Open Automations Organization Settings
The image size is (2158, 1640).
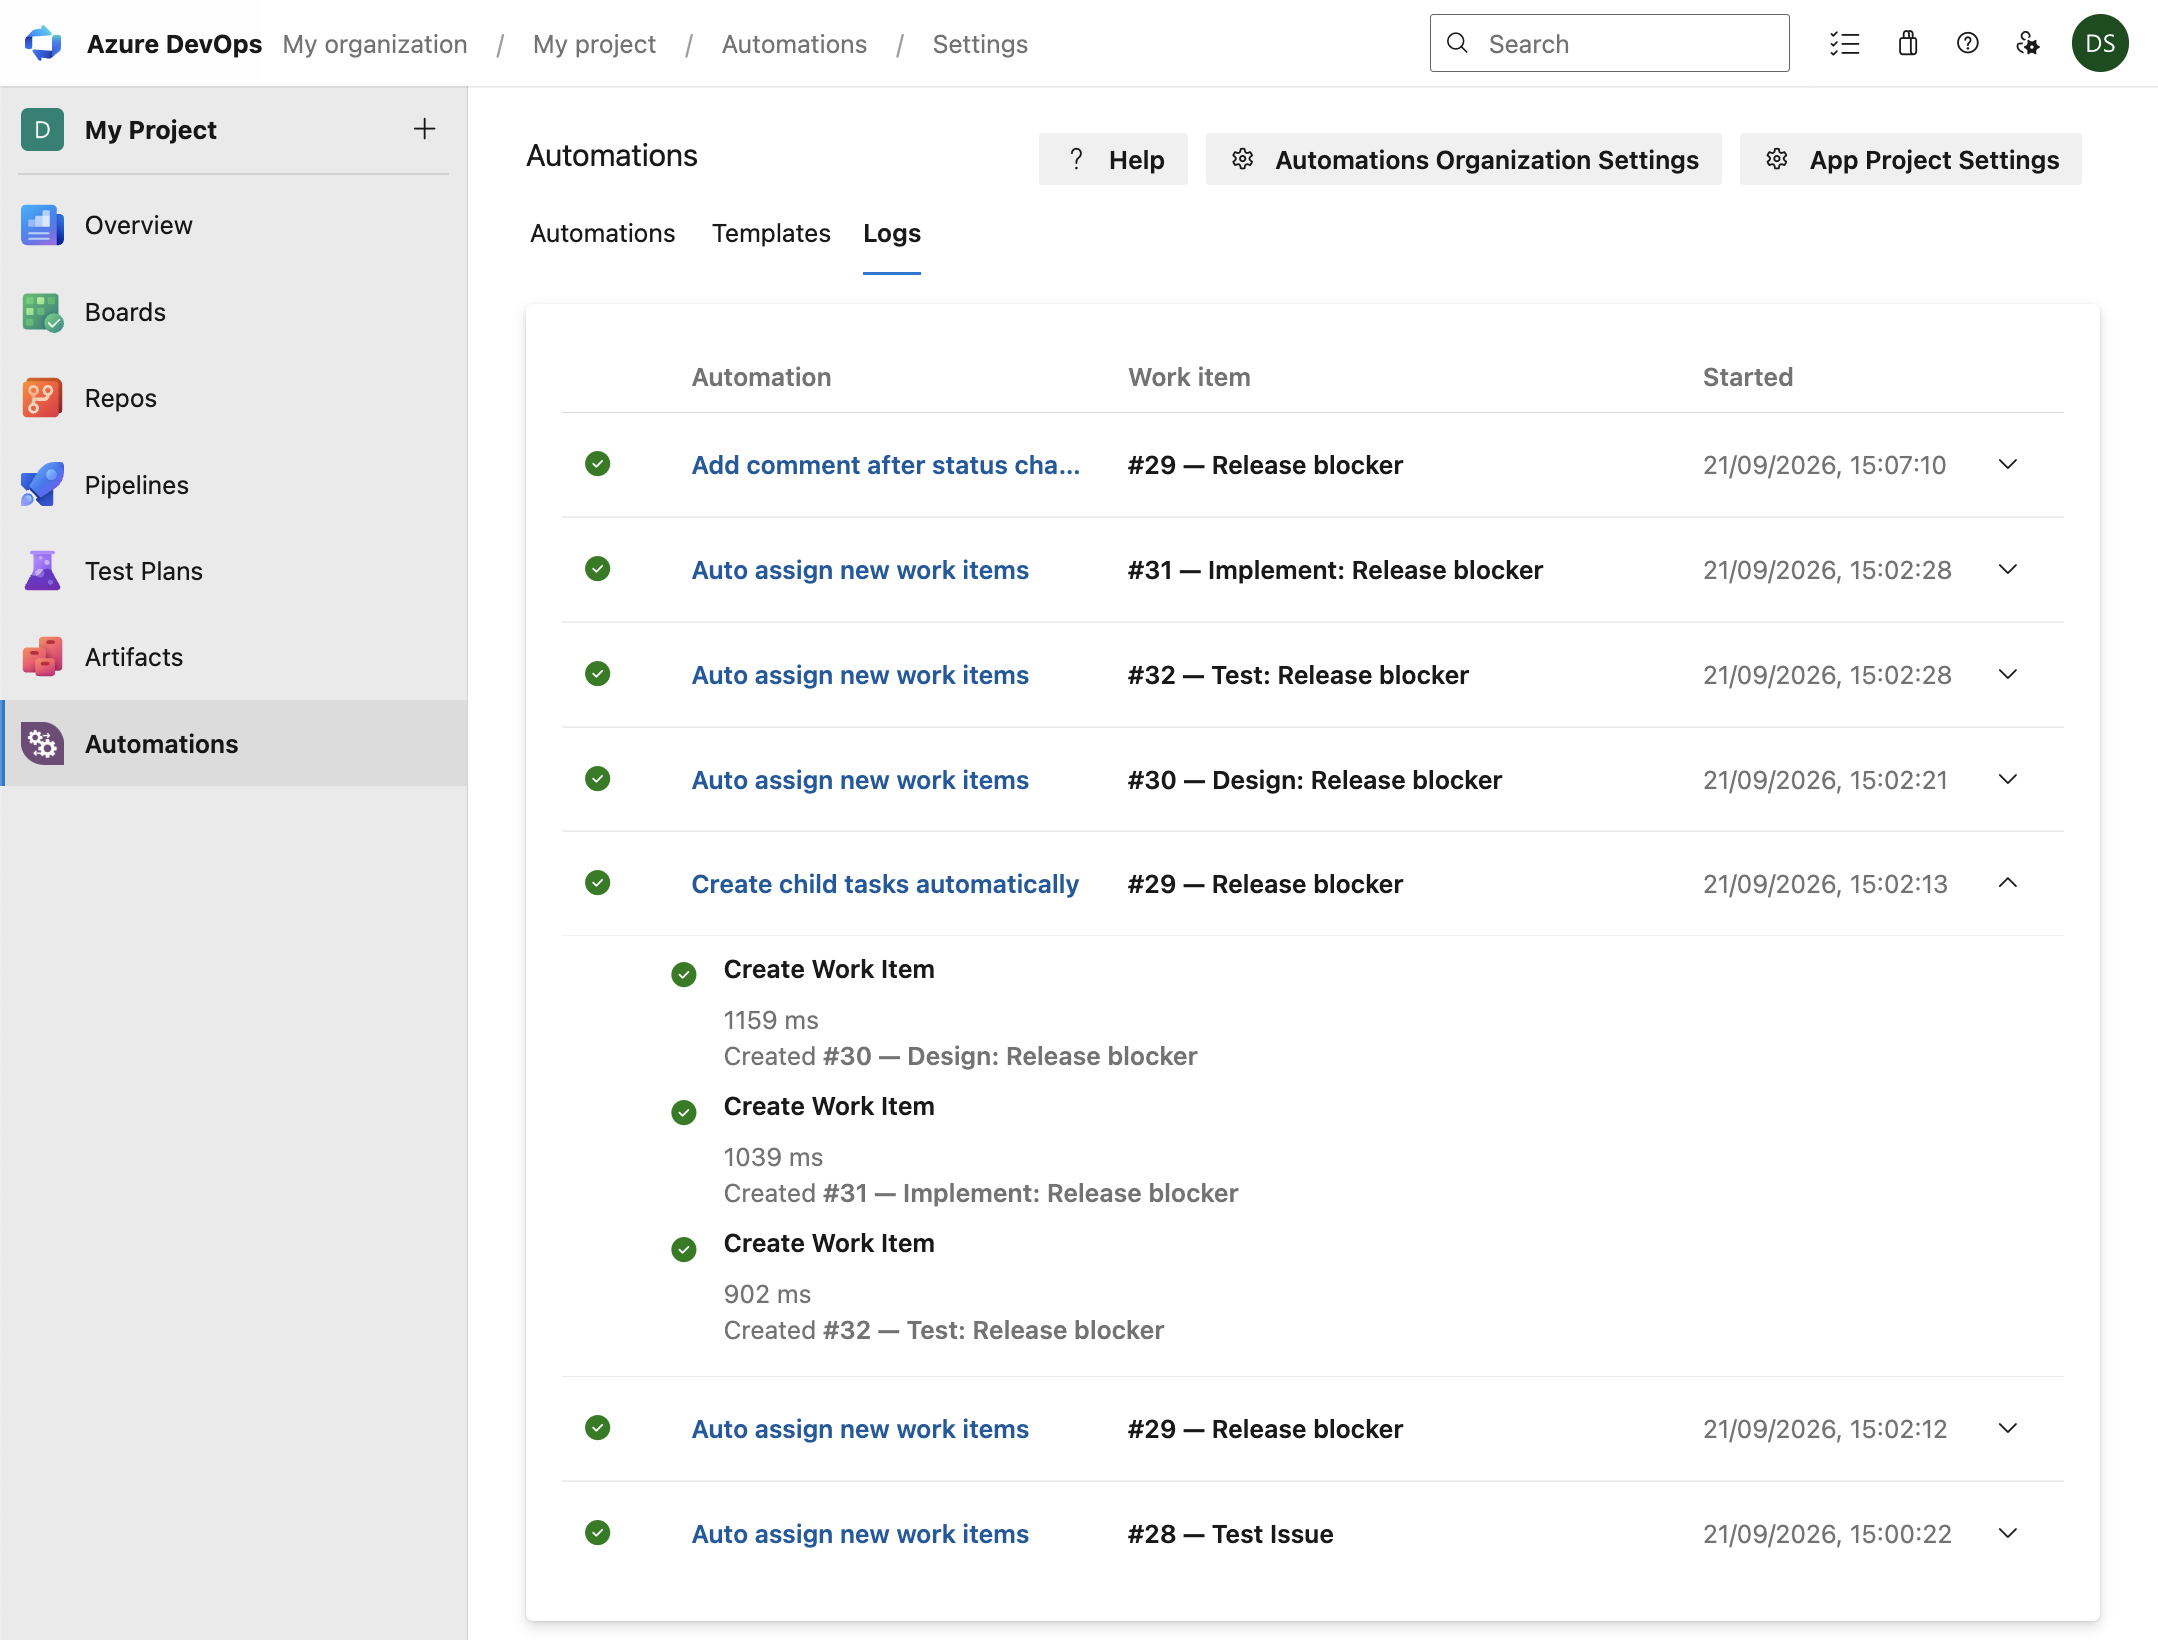coord(1463,159)
